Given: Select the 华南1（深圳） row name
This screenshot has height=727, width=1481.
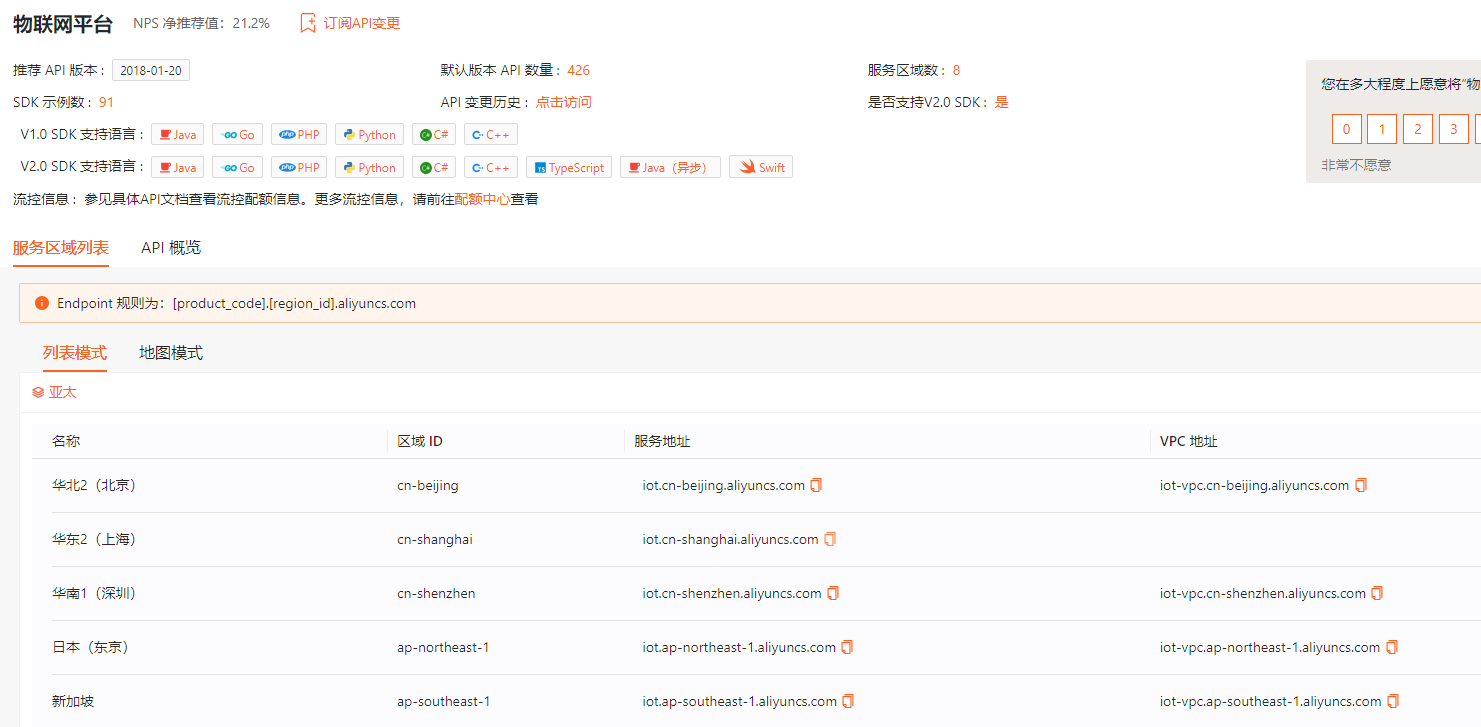Looking at the screenshot, I should point(94,593).
